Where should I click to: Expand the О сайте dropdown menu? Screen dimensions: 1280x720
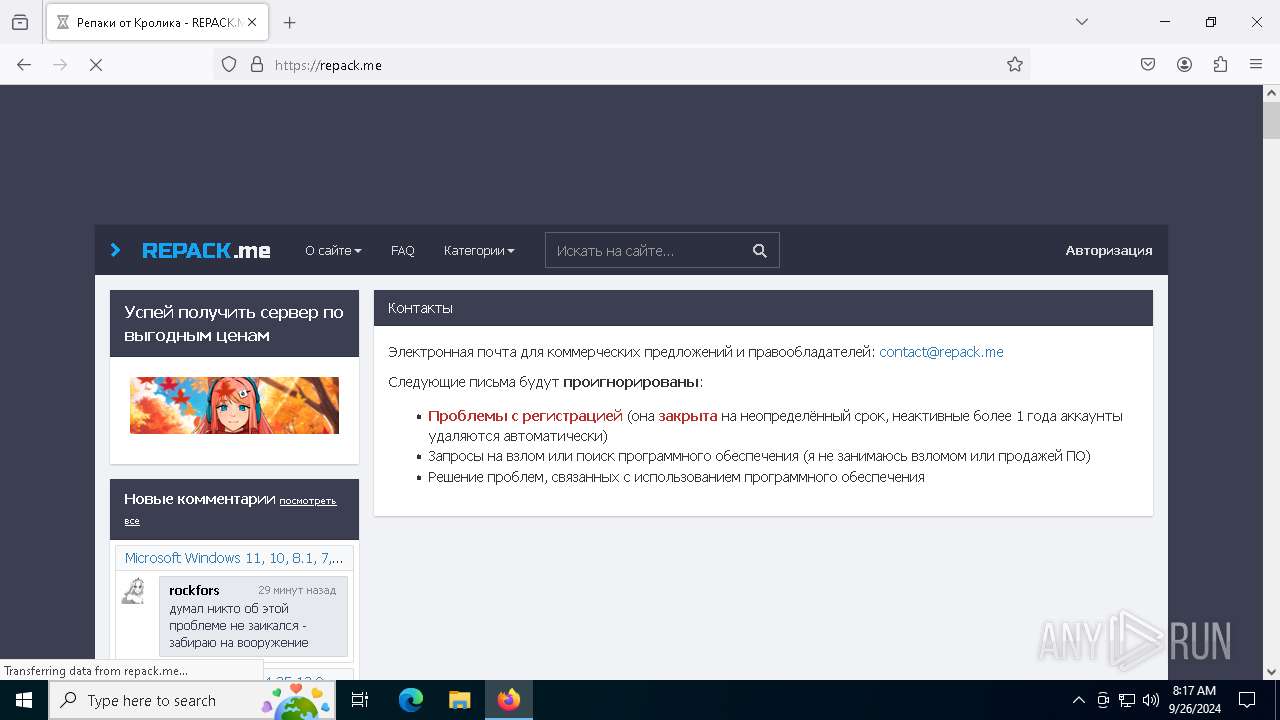tap(333, 251)
